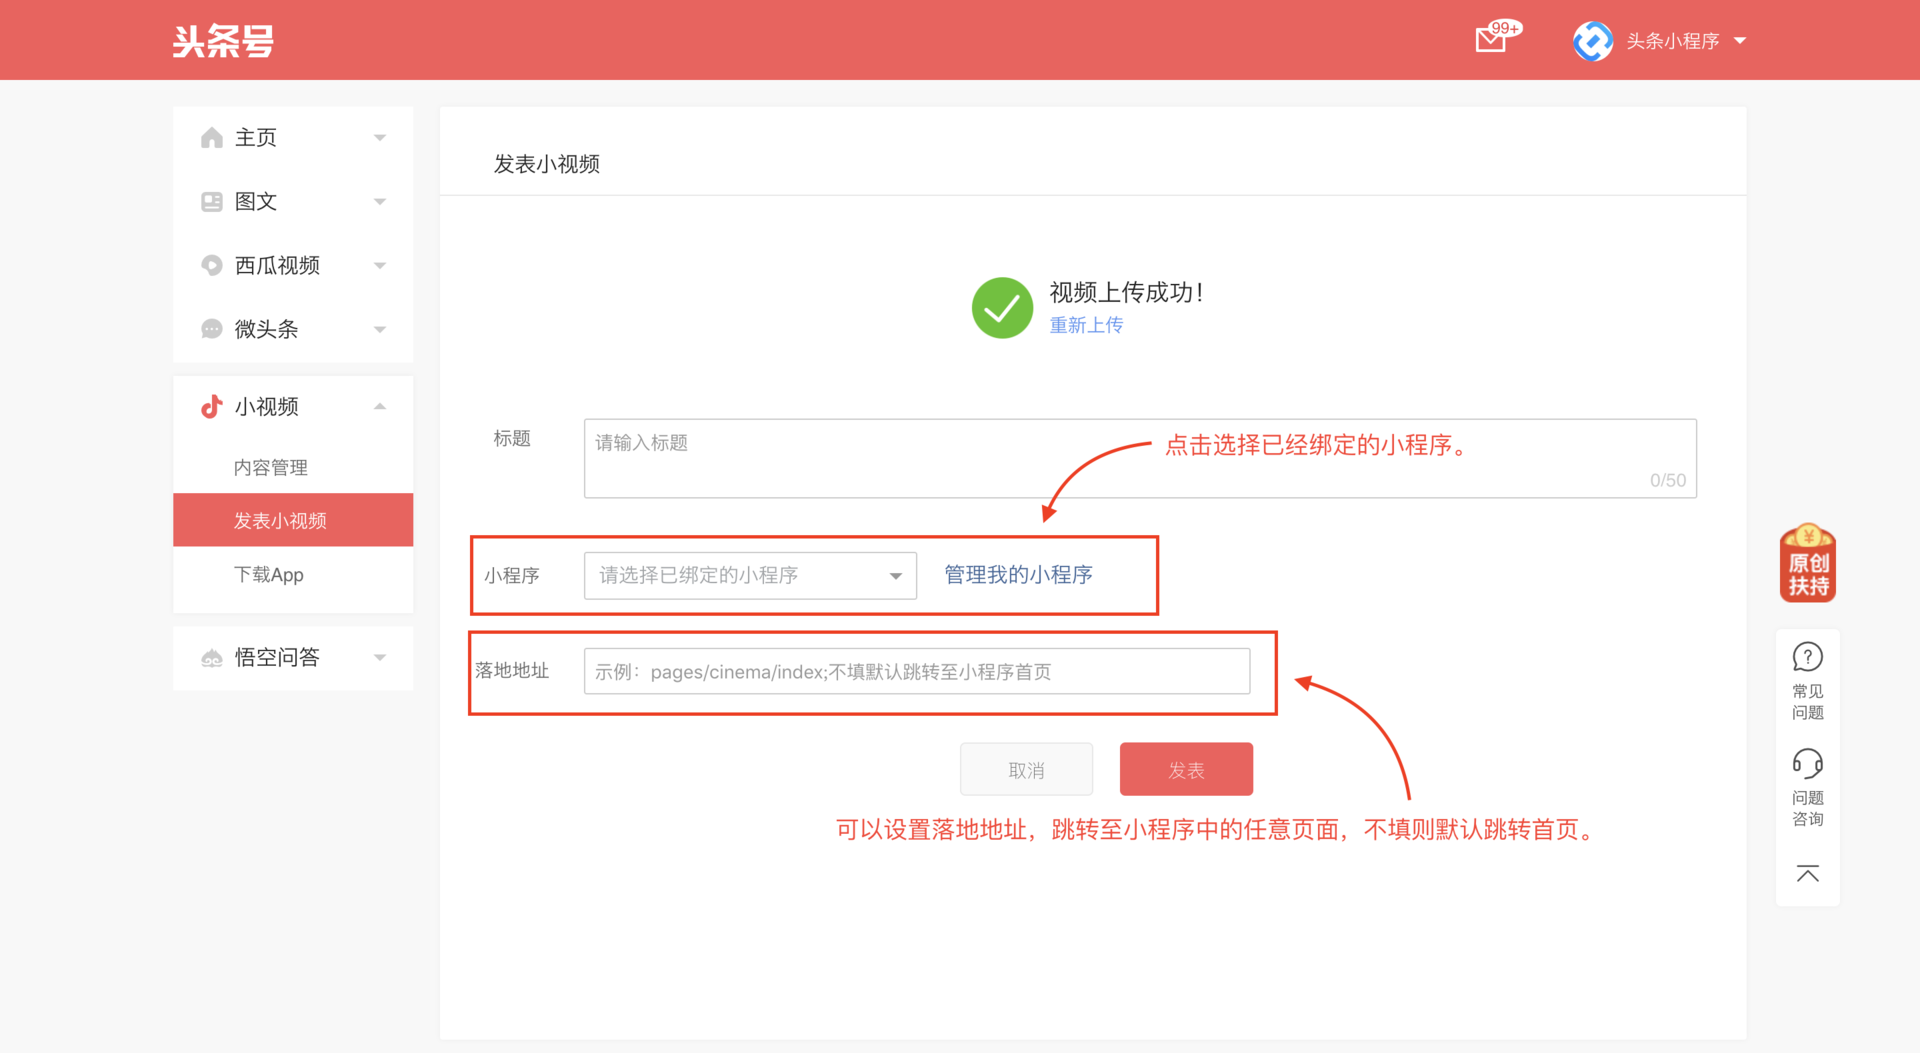Focus the 请输入标题 title field
Viewport: 1920px width, 1053px height.
[x=1140, y=458]
